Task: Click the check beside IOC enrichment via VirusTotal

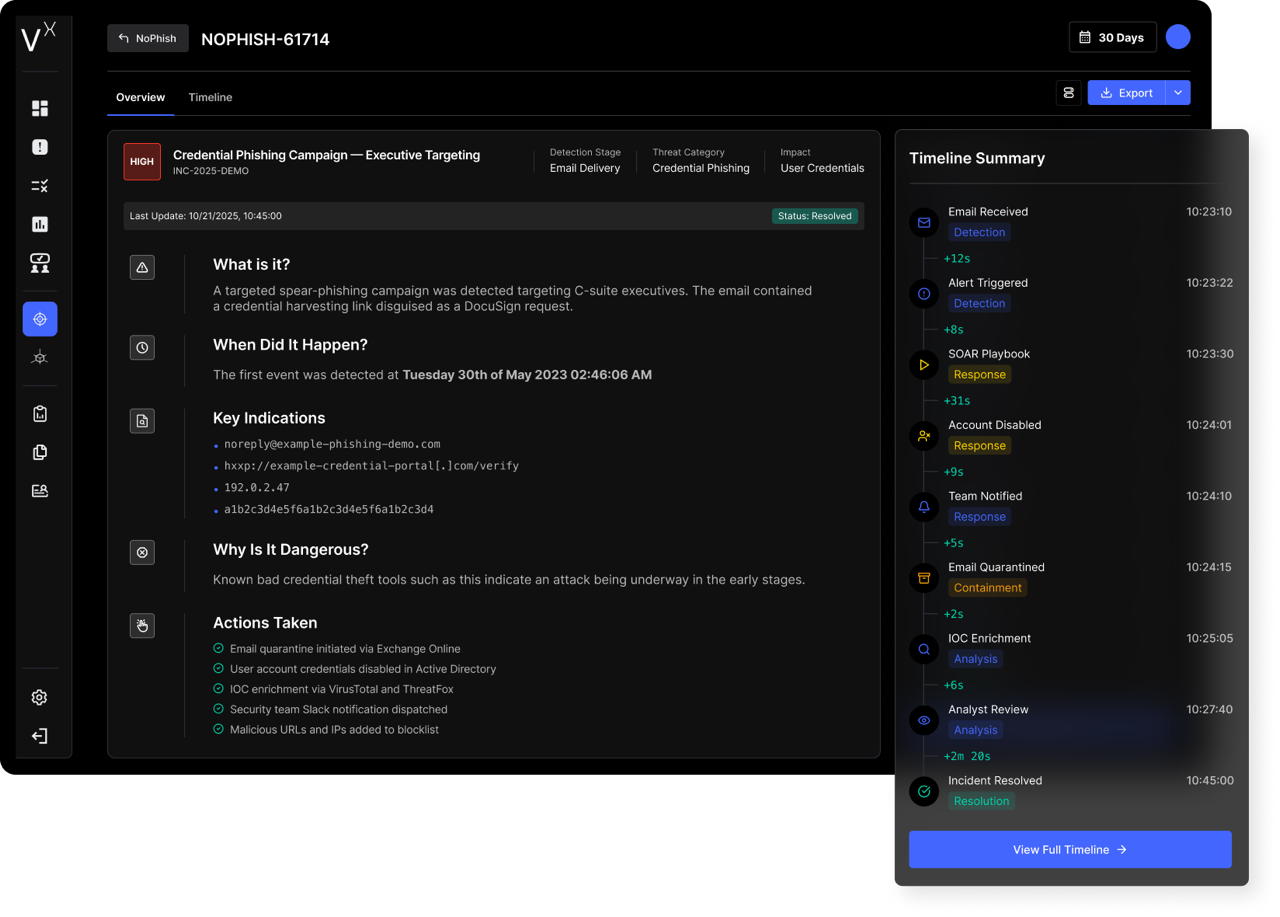Action: tap(218, 689)
